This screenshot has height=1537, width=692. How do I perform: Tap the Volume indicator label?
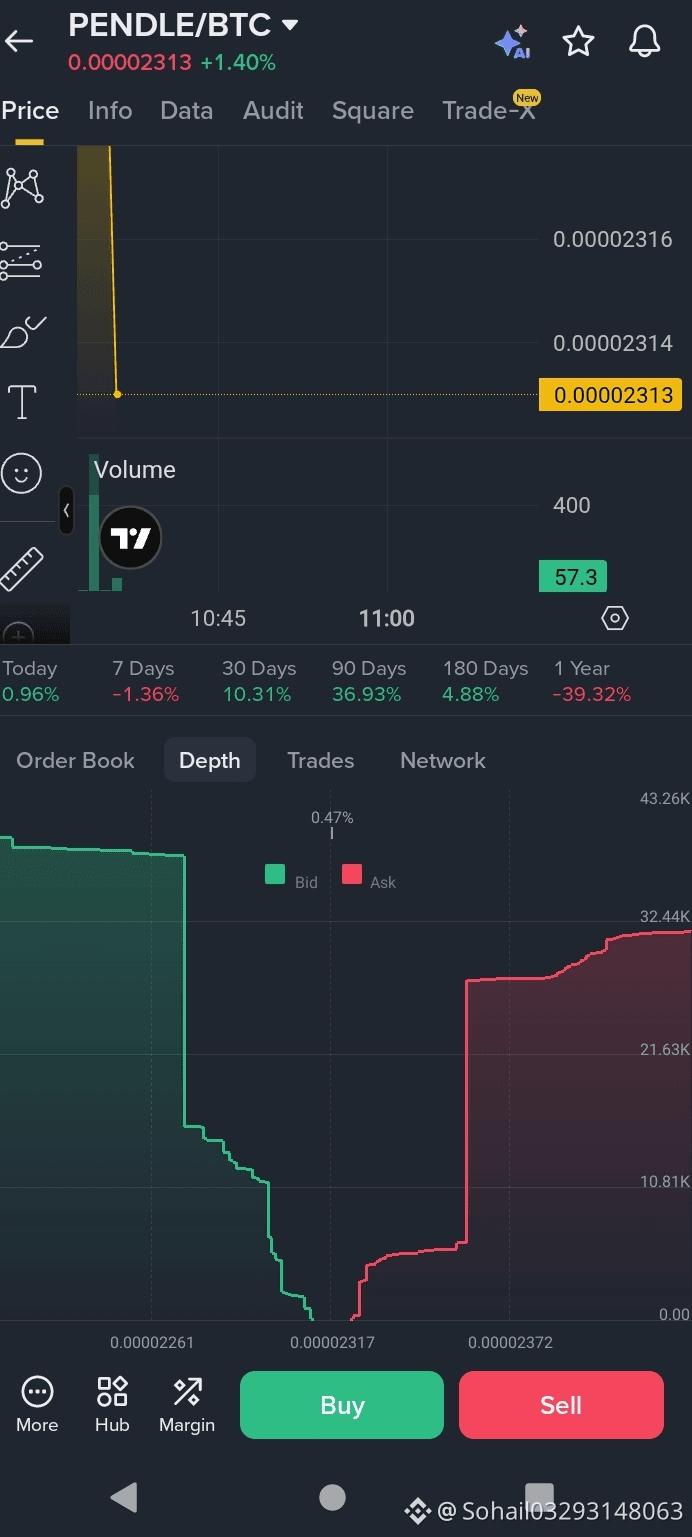pos(134,470)
